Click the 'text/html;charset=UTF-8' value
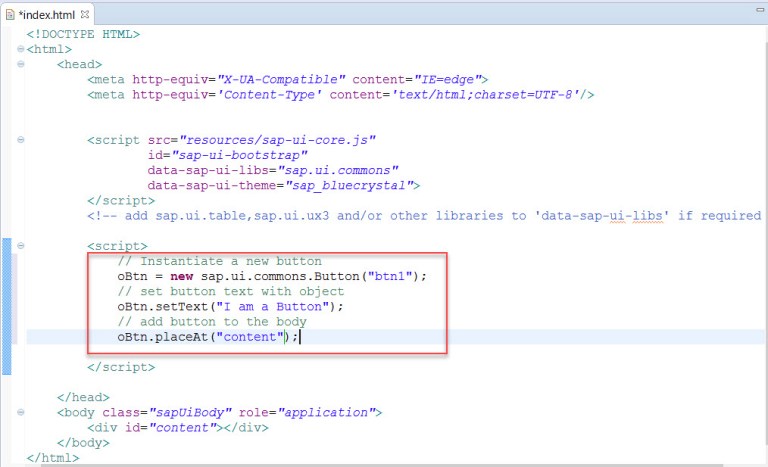This screenshot has width=768, height=467. (485, 95)
